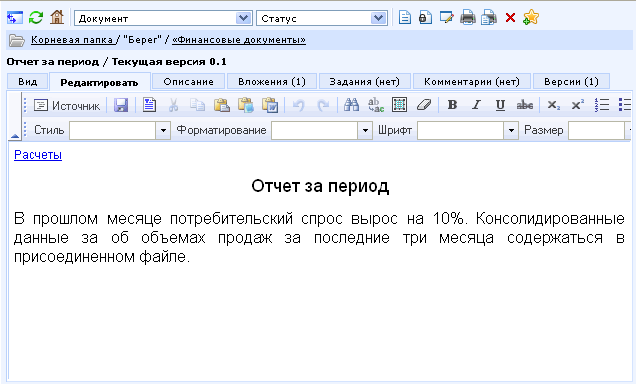Click the lock document icon
Screen dimensions: 636x384
click(x=425, y=17)
